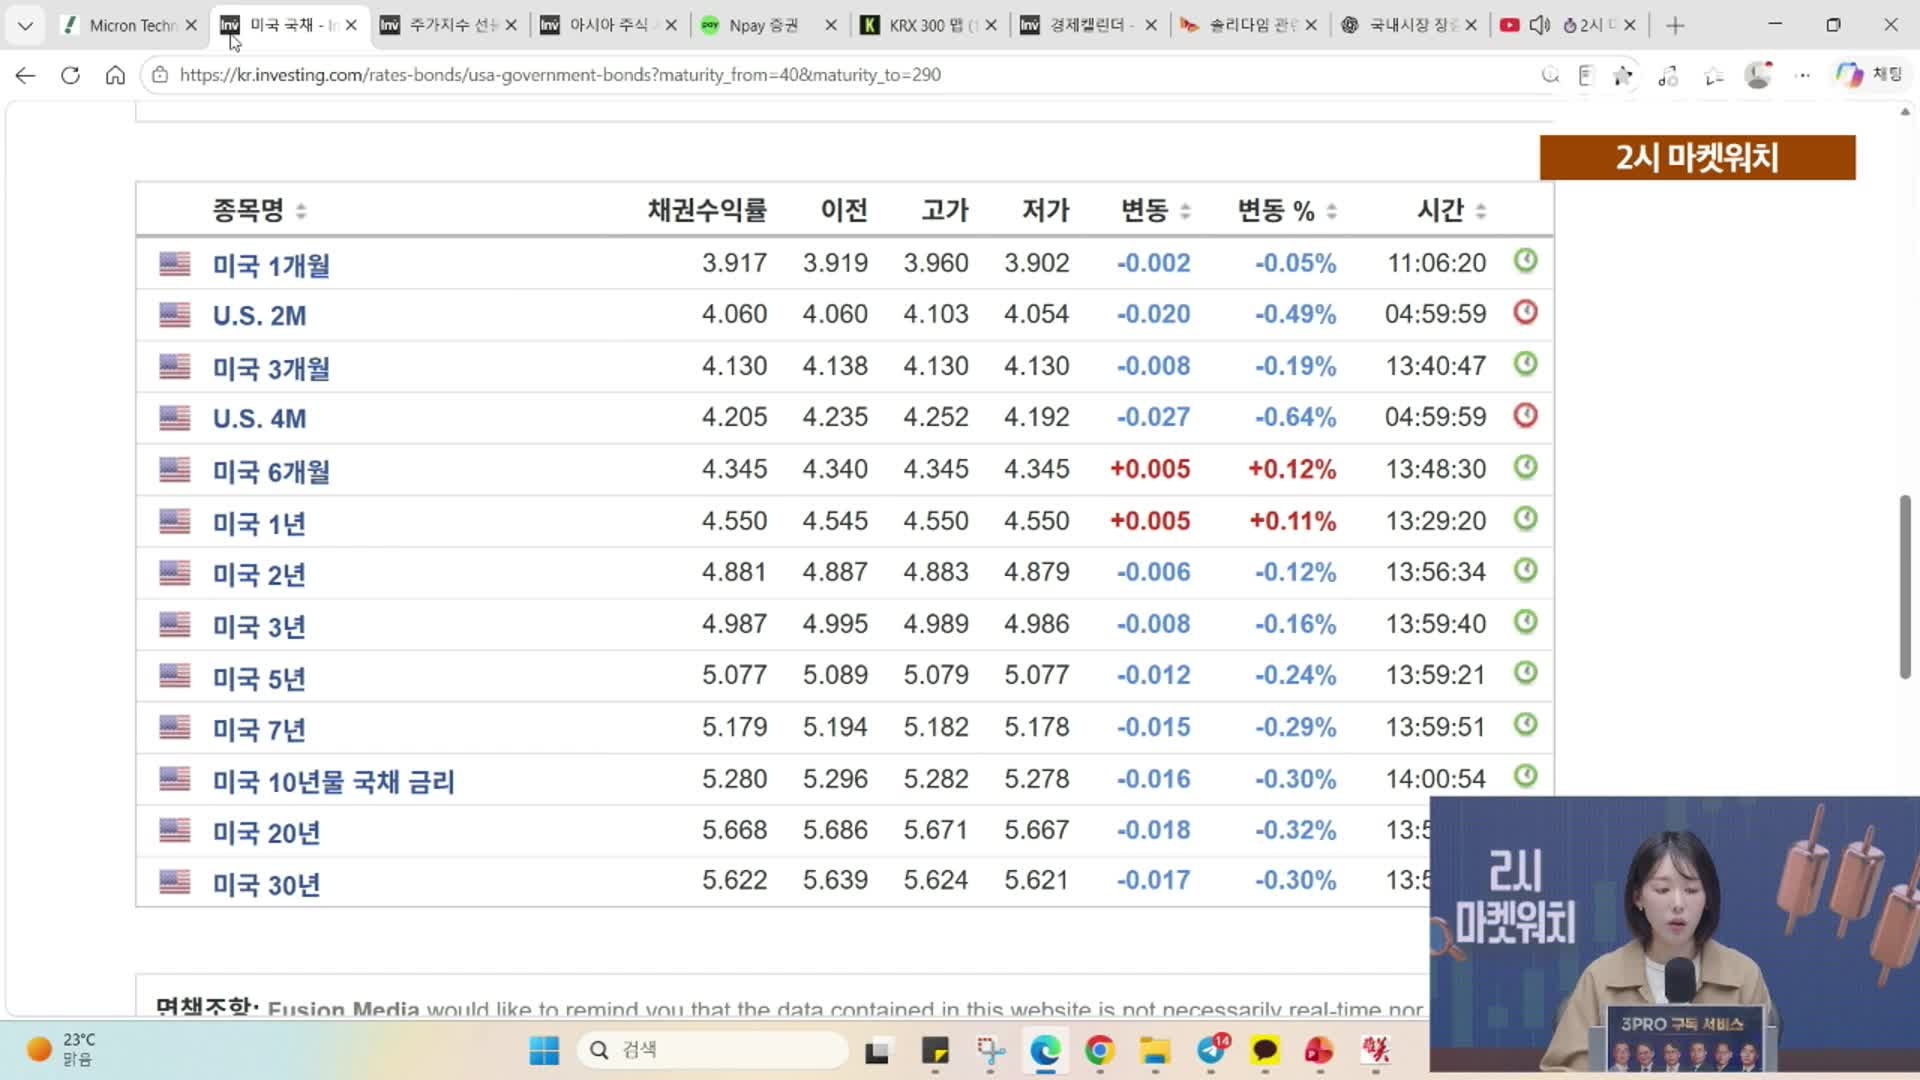This screenshot has width=1920, height=1080.
Task: Click the webcam video overlay thumbnail
Action: click(x=1675, y=934)
